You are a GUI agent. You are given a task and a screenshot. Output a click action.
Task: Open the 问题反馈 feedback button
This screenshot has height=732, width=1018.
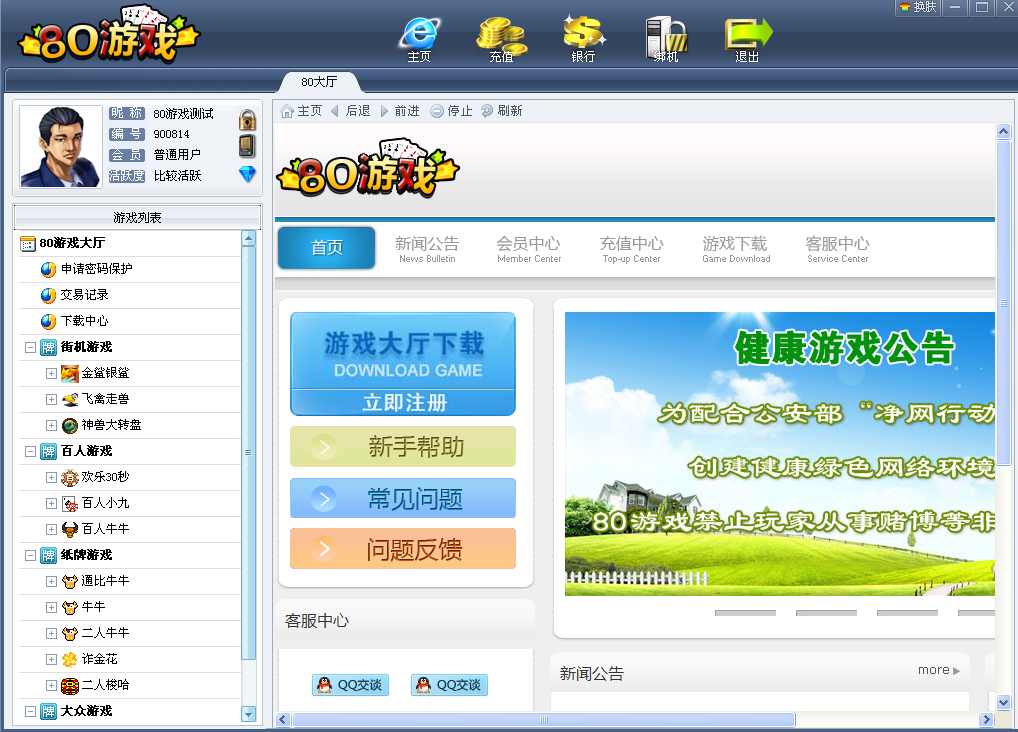(x=403, y=549)
